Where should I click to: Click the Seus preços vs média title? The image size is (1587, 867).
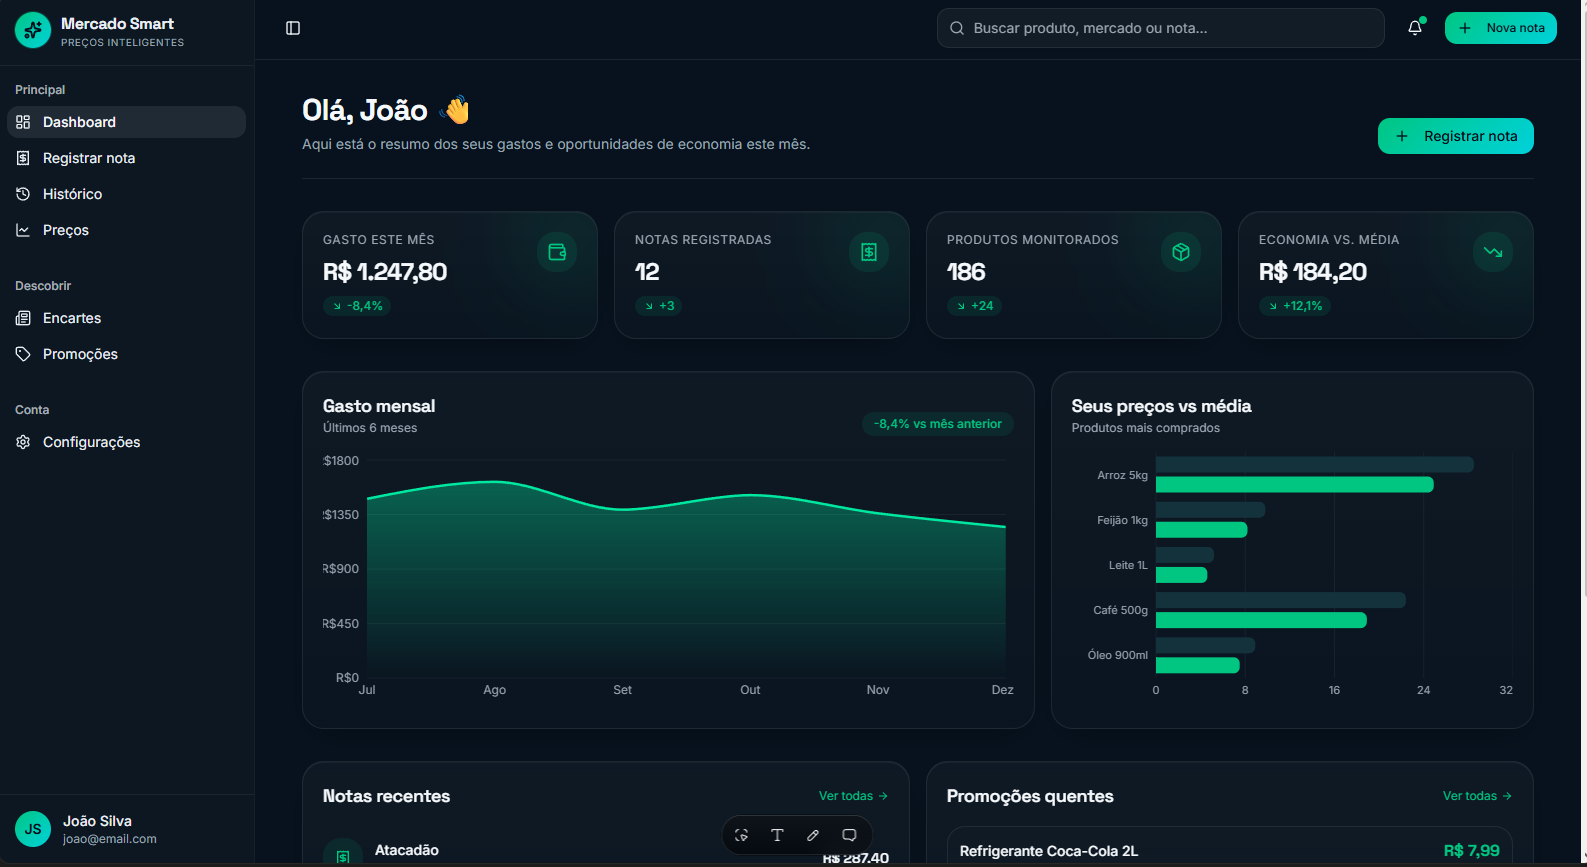tap(1161, 406)
